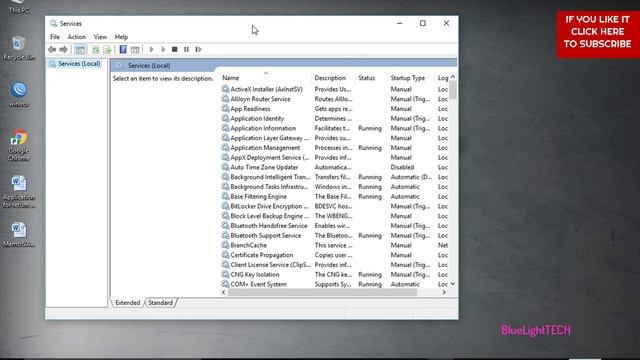Click horizontal scrollbar left arrow
The height and width of the screenshot is (360, 640).
click(x=224, y=292)
